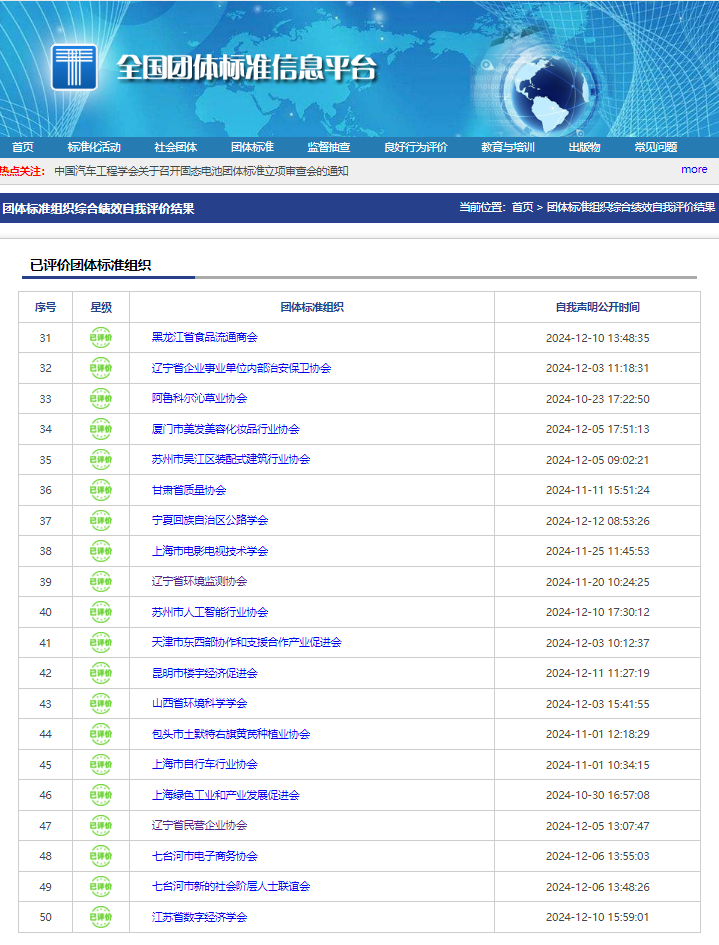
Task: Click the 序号 column header
Action: (45, 307)
